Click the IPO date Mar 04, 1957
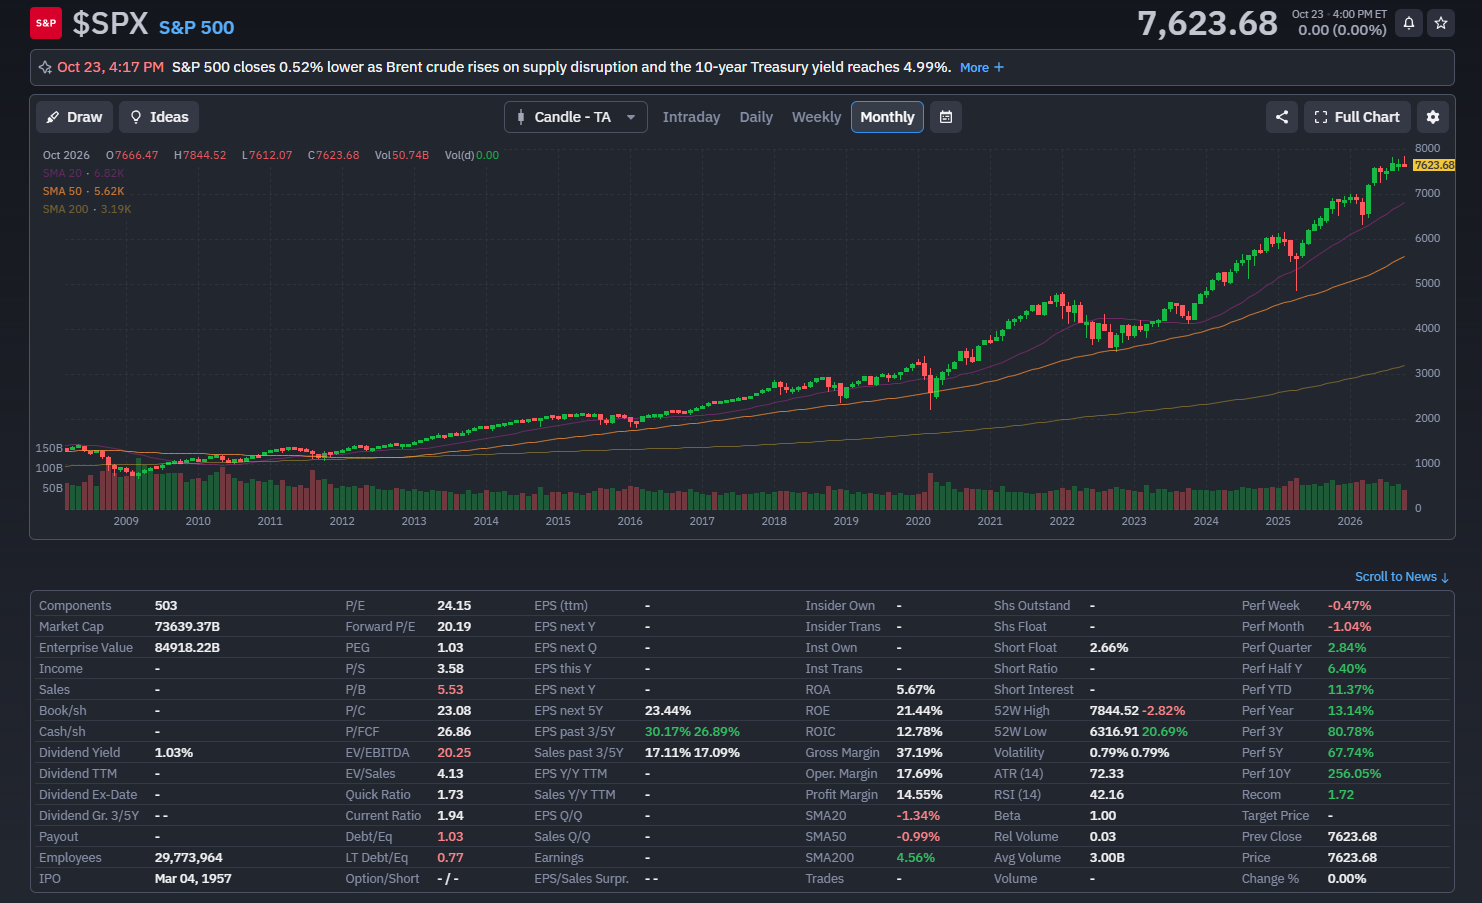Viewport: 1482px width, 903px height. click(x=193, y=879)
